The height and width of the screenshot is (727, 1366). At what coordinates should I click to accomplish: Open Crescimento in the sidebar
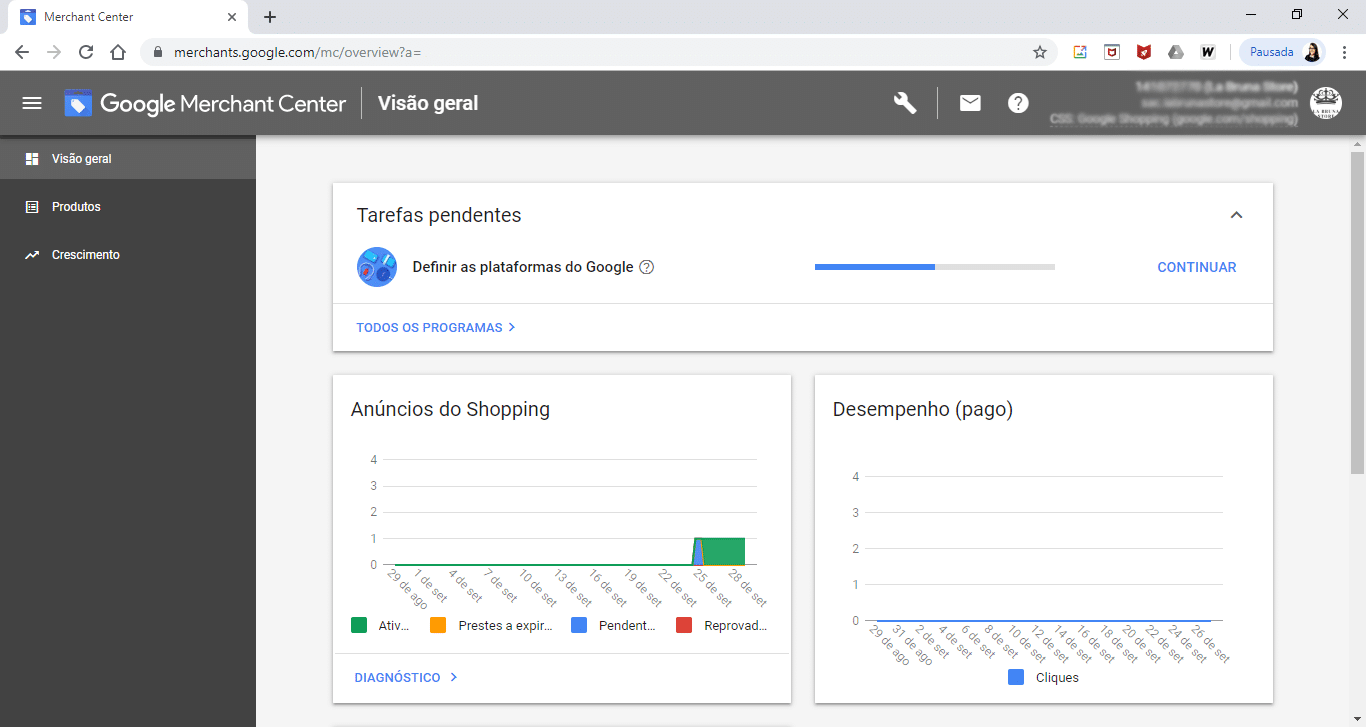pyautogui.click(x=128, y=255)
